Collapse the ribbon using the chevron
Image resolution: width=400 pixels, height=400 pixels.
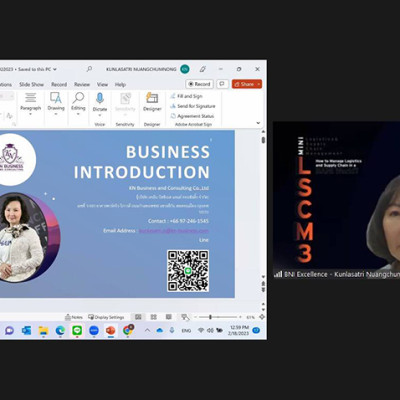258,123
